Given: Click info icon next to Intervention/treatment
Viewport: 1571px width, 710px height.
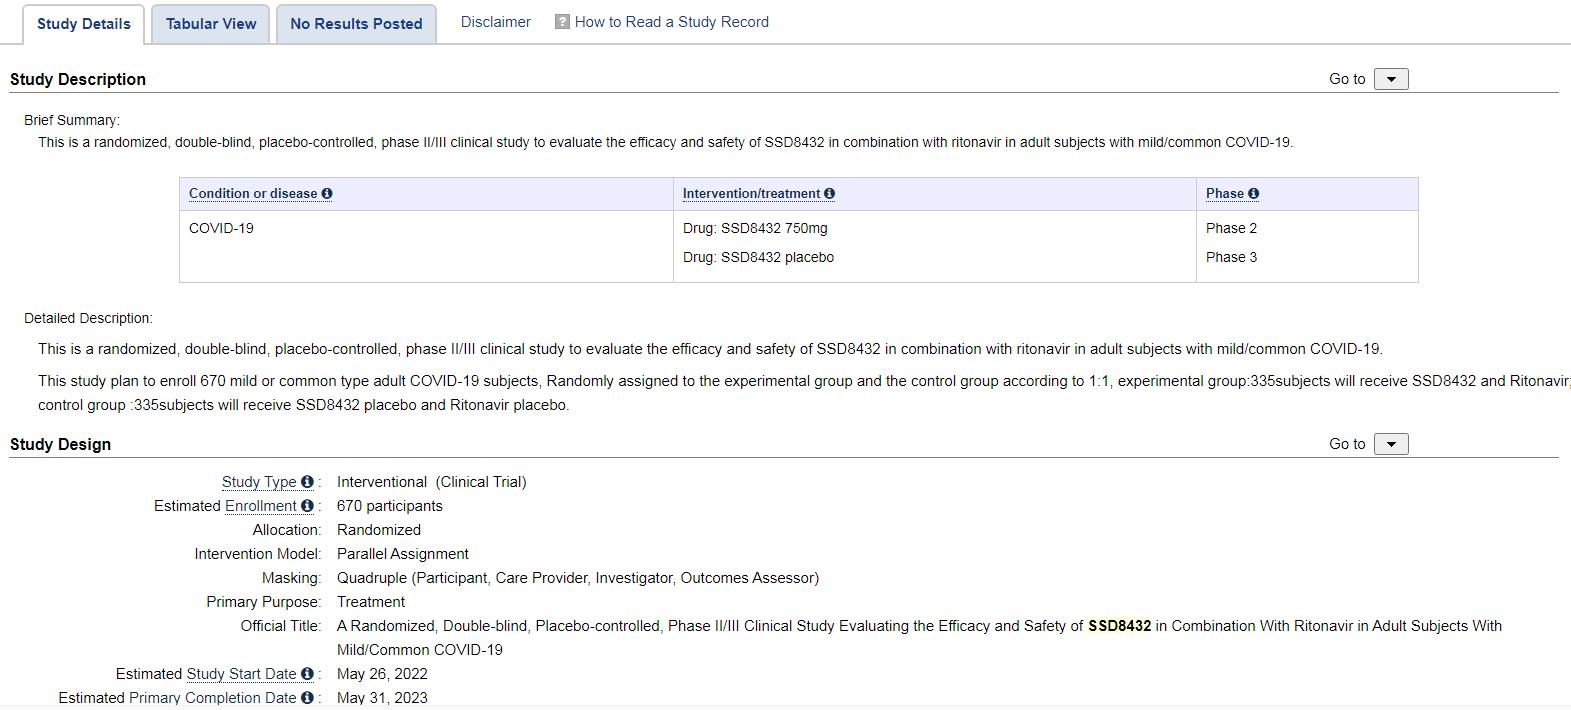Looking at the screenshot, I should tap(830, 194).
